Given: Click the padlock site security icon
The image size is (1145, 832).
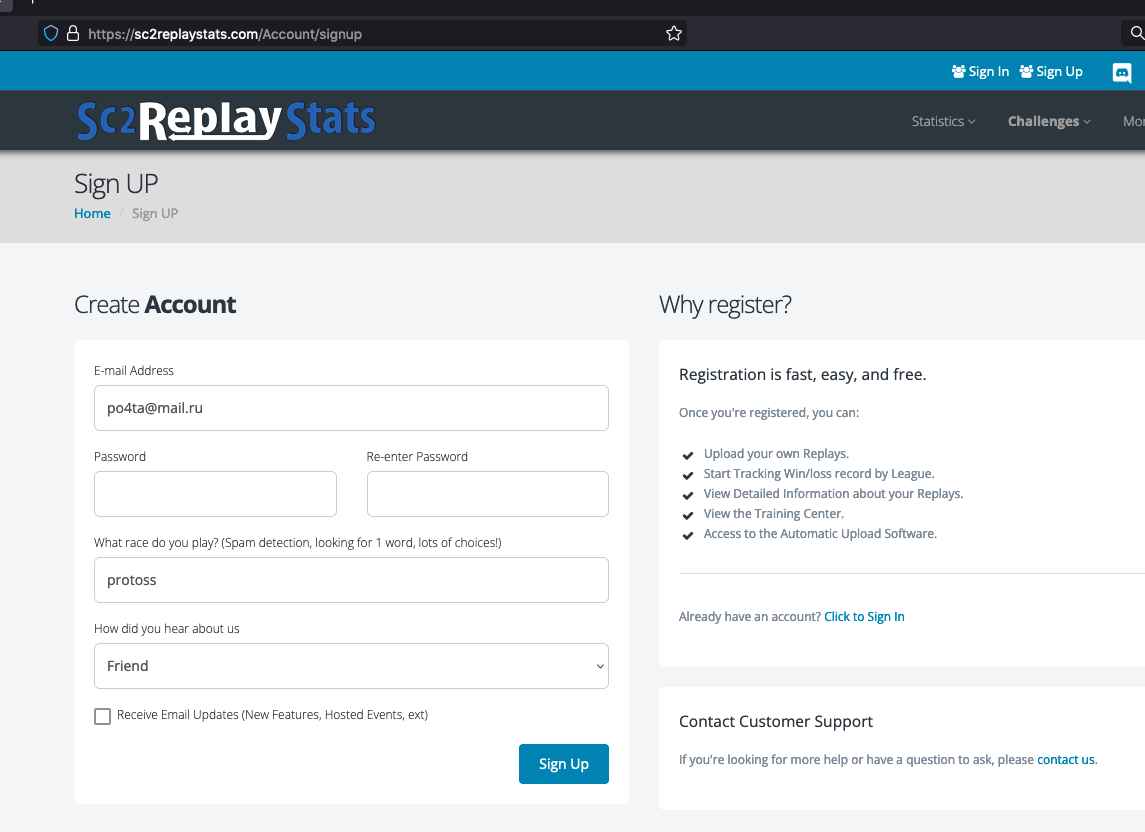Looking at the screenshot, I should click(x=72, y=34).
